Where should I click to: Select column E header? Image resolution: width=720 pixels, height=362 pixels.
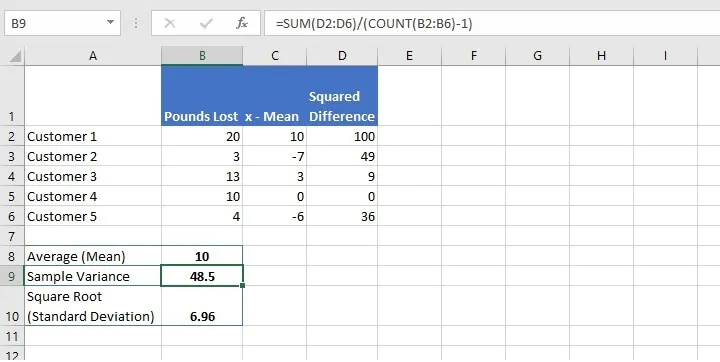click(409, 56)
